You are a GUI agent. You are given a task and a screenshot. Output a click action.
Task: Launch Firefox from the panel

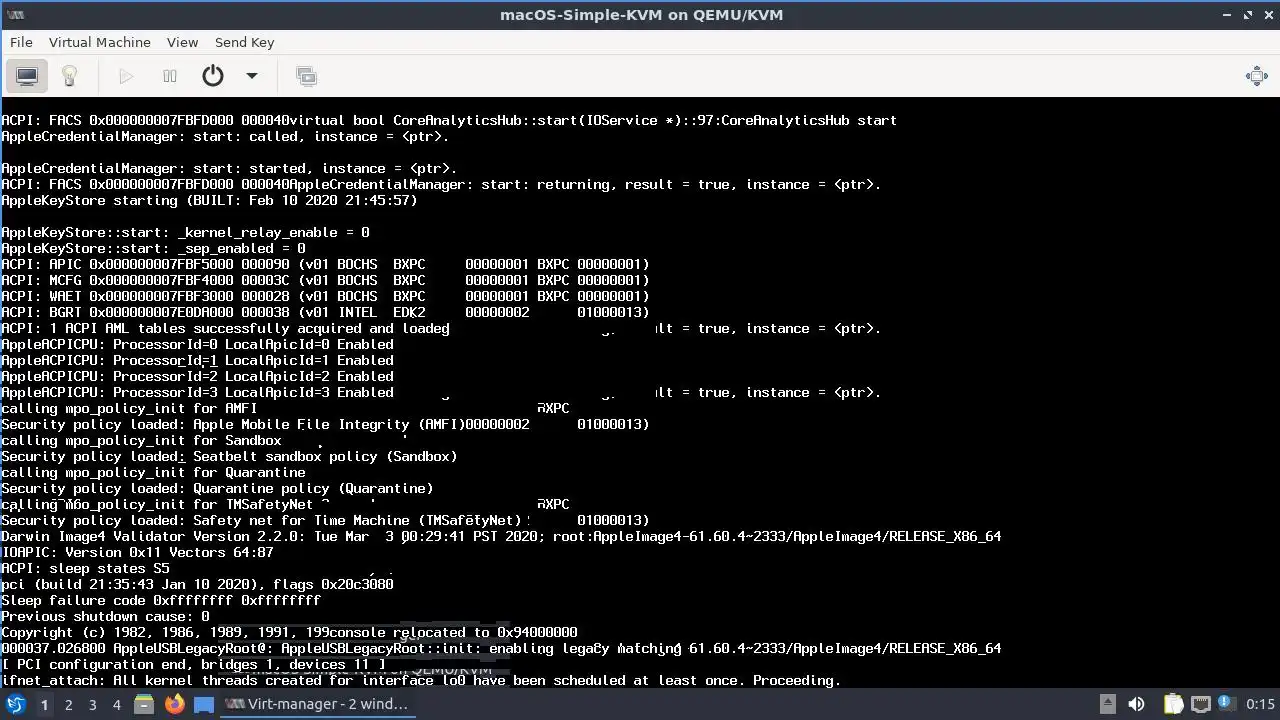[174, 704]
